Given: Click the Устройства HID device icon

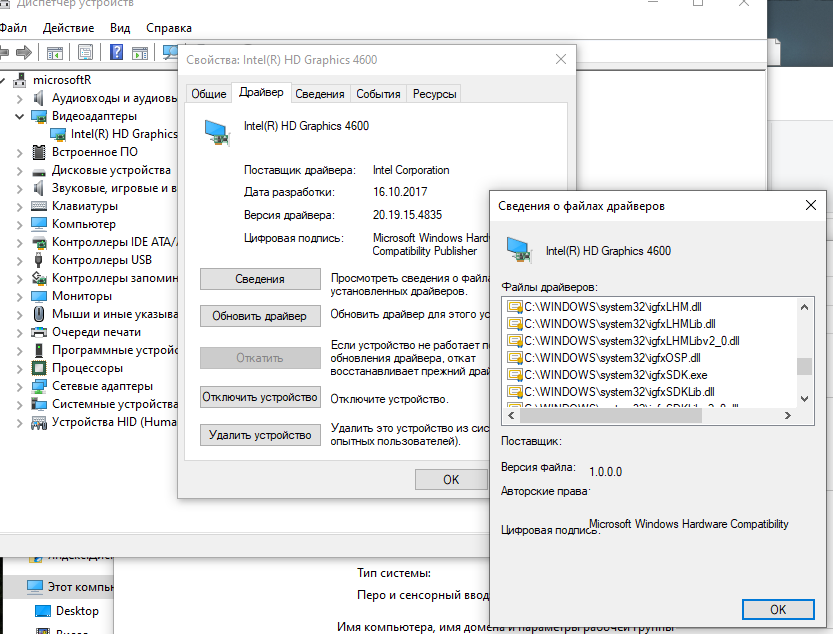Looking at the screenshot, I should pos(39,422).
